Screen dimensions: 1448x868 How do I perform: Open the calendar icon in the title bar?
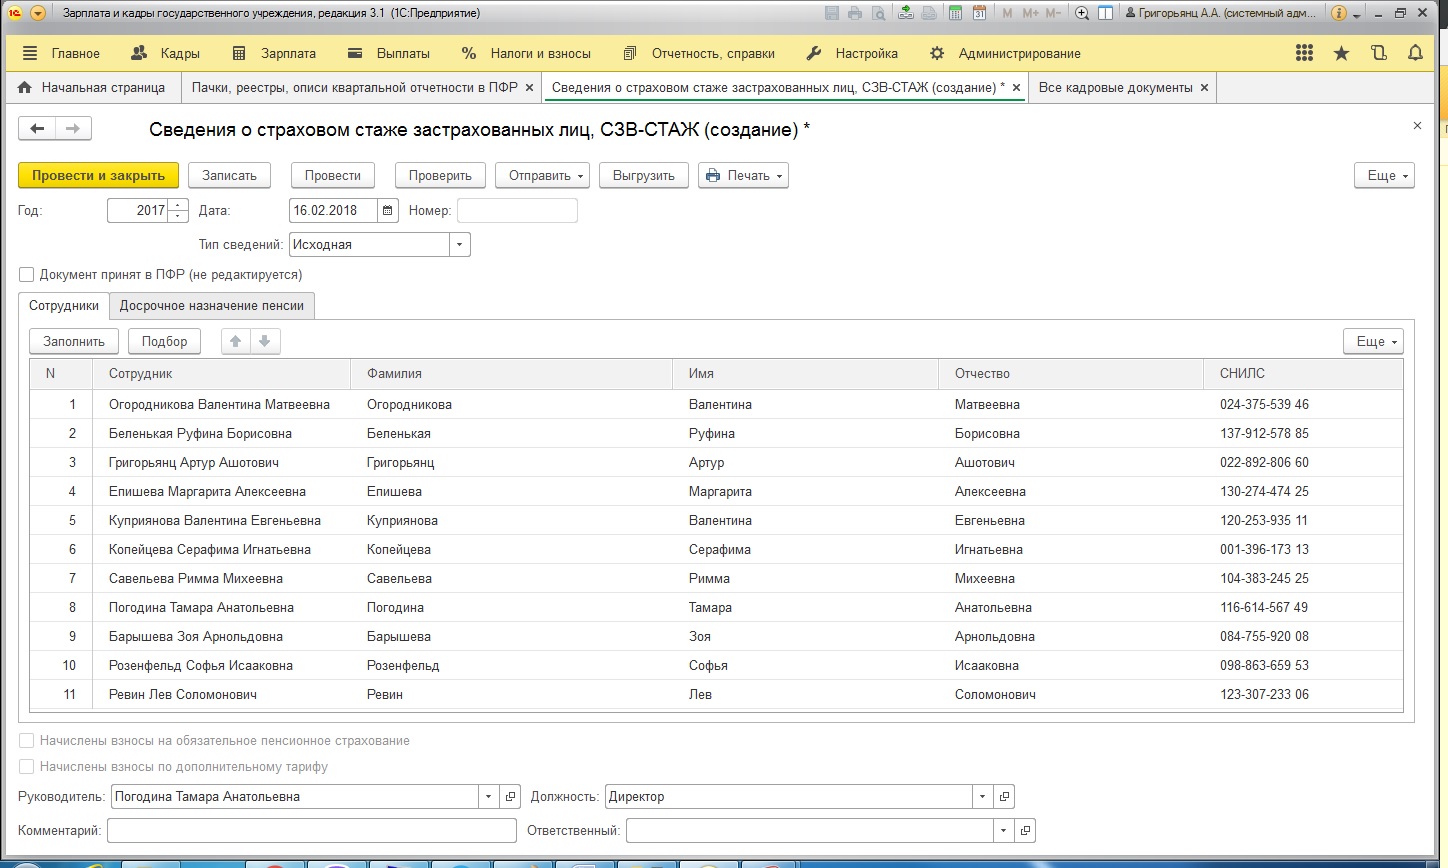tap(980, 13)
